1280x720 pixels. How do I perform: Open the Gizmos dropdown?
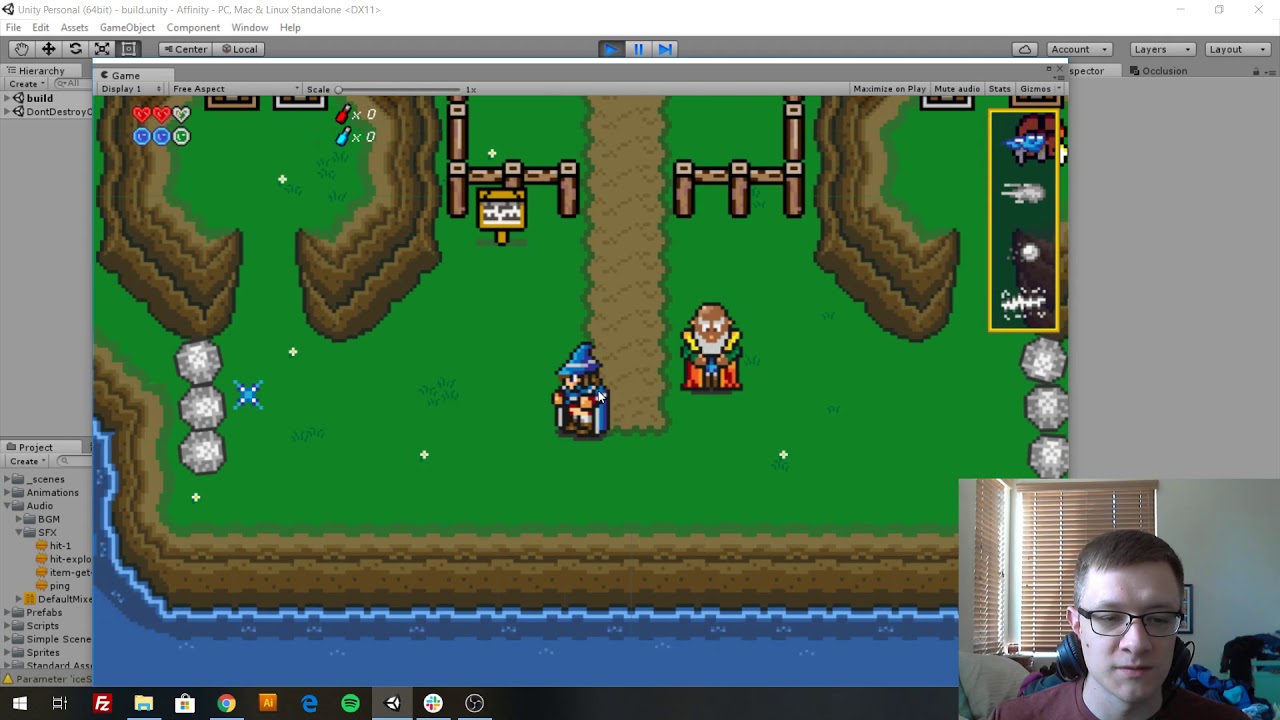tap(1039, 89)
